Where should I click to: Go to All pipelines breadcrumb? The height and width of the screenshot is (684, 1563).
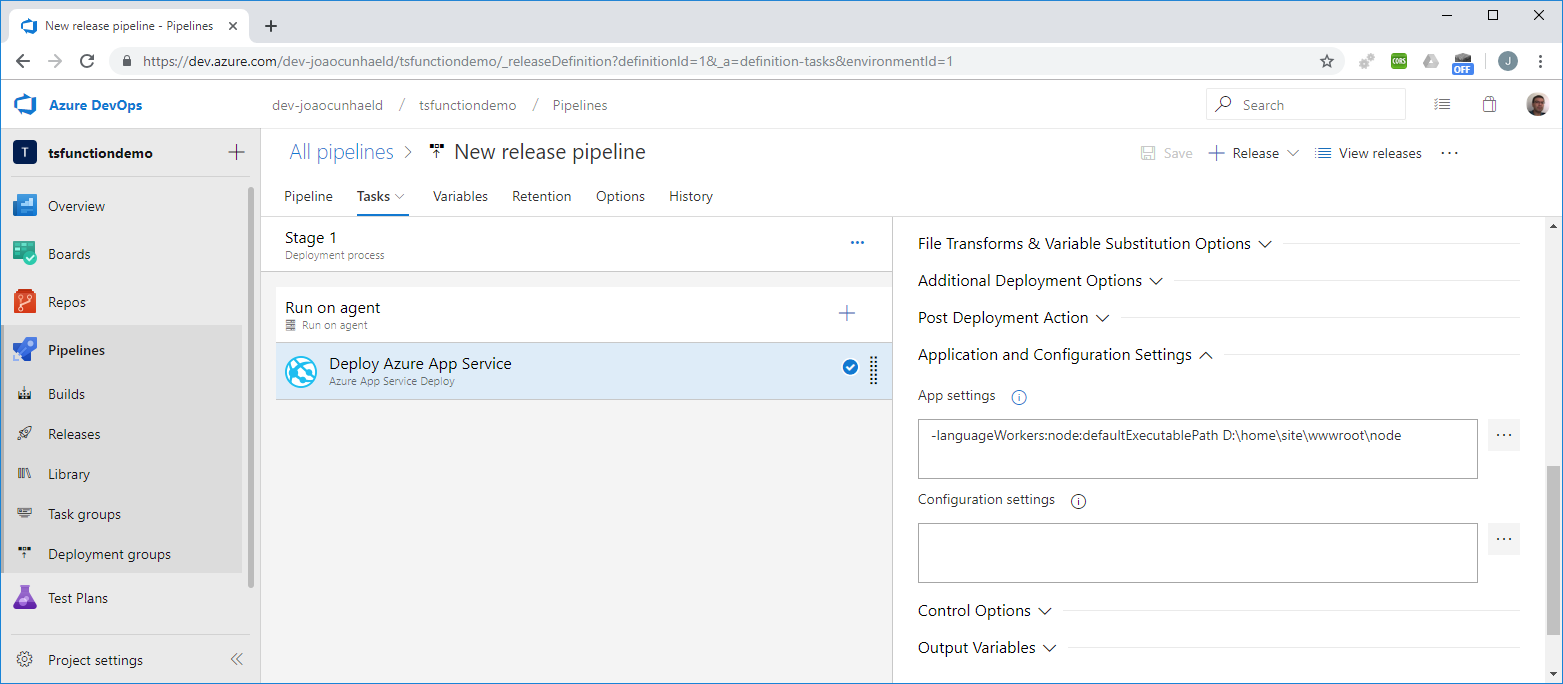pyautogui.click(x=341, y=152)
